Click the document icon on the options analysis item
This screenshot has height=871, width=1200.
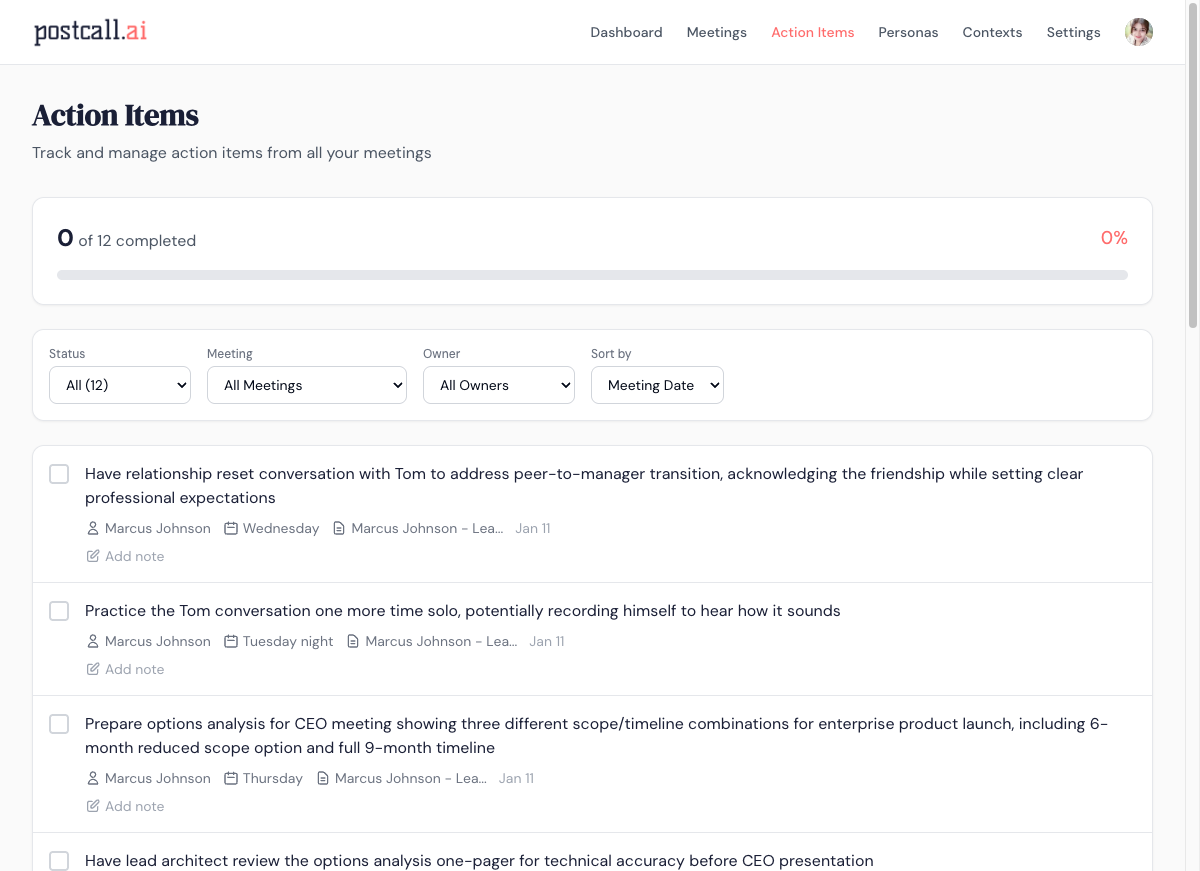322,778
